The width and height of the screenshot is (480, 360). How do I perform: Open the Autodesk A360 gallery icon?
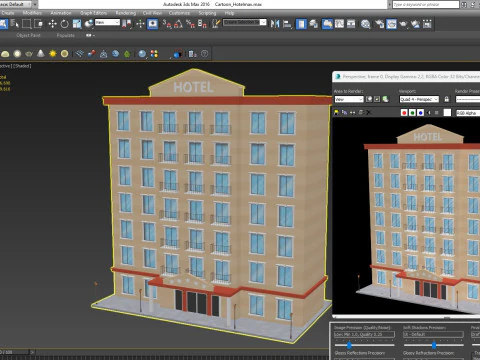[x=427, y=24]
